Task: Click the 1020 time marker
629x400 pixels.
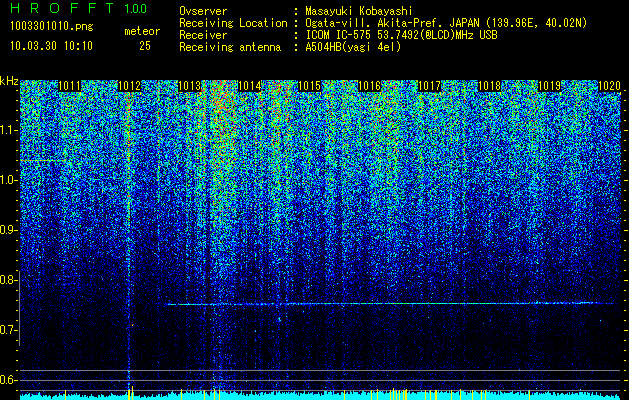Action: 610,86
